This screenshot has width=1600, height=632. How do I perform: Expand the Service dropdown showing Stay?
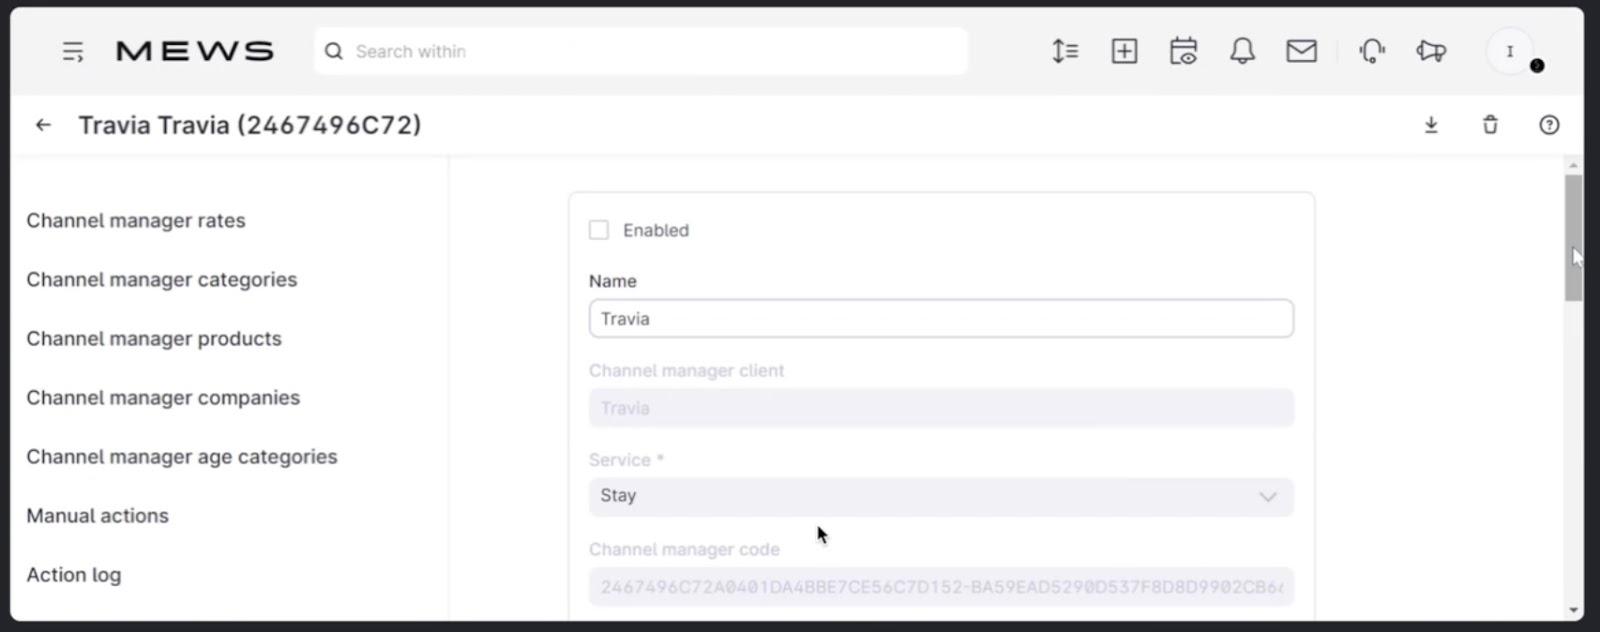click(x=941, y=496)
